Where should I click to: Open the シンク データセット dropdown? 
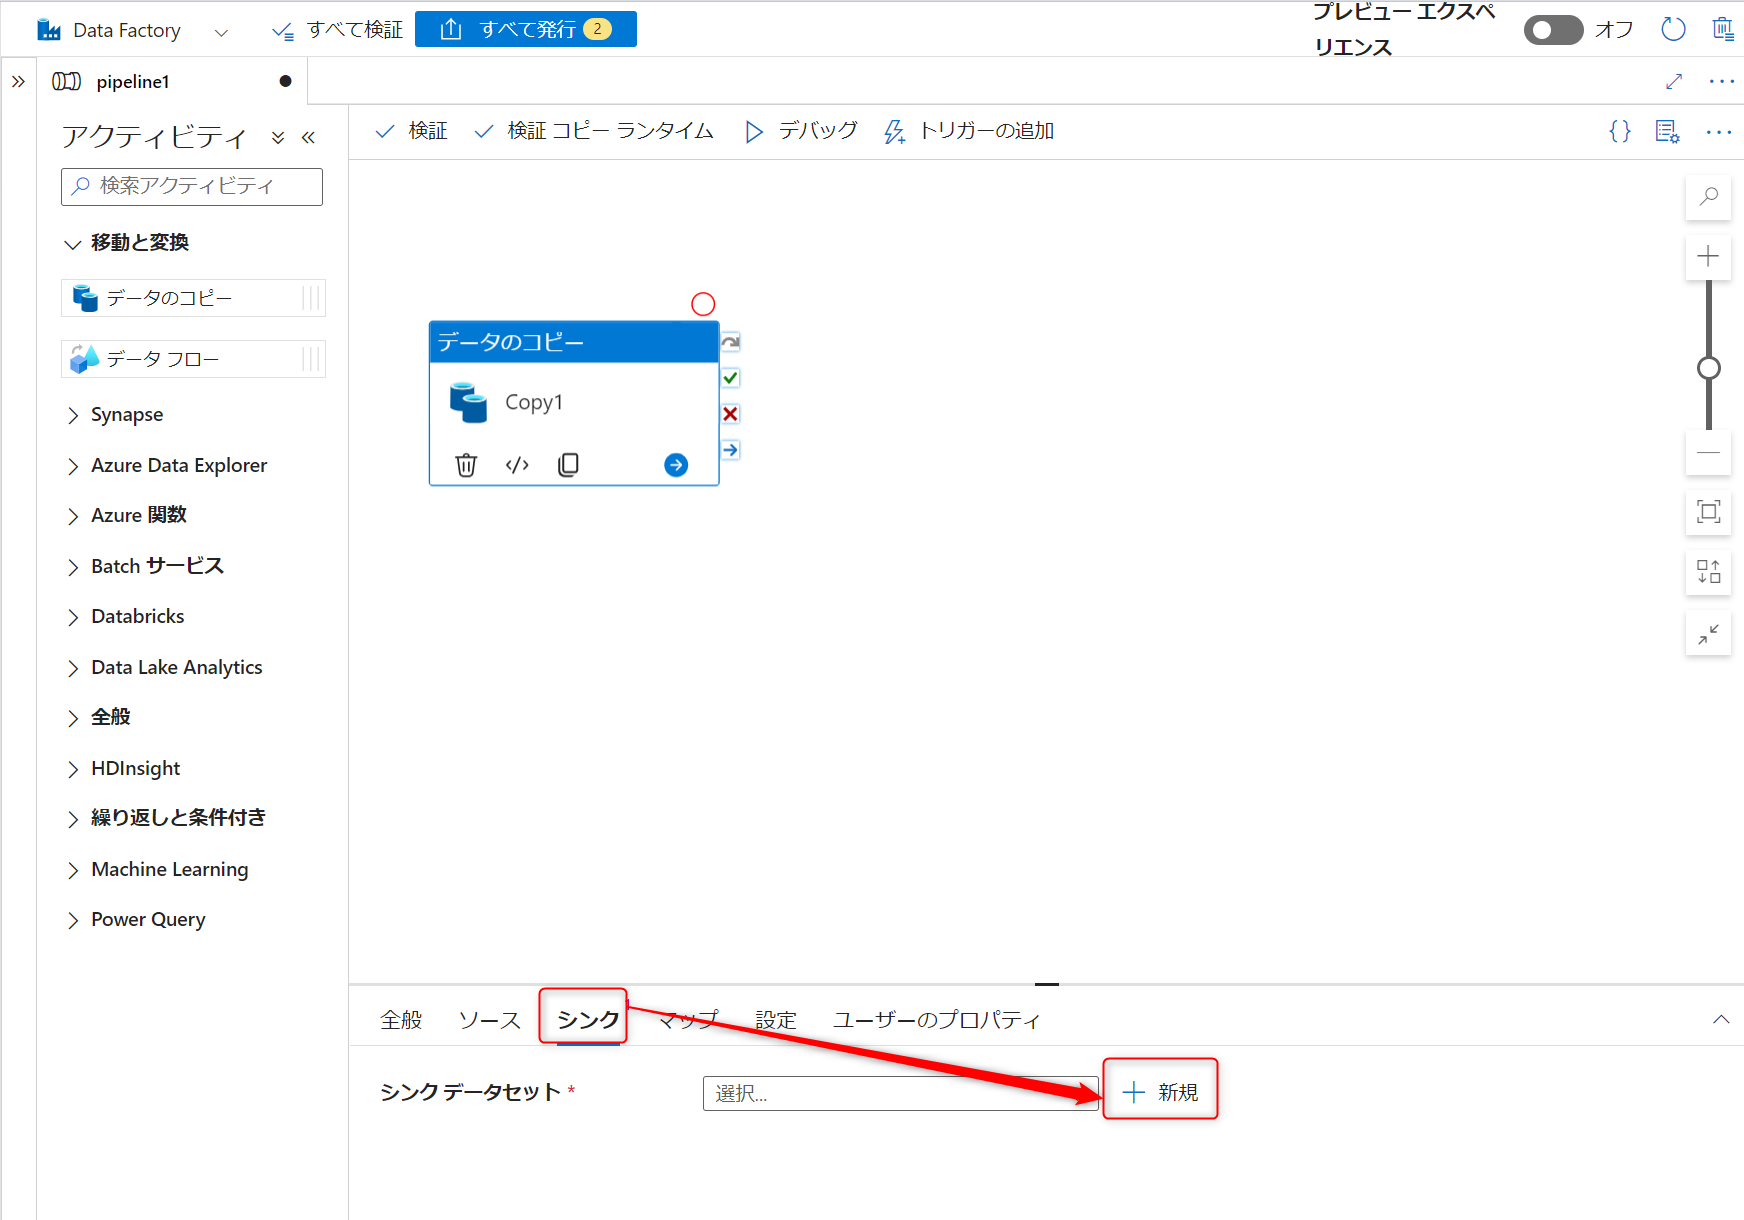pos(900,1093)
